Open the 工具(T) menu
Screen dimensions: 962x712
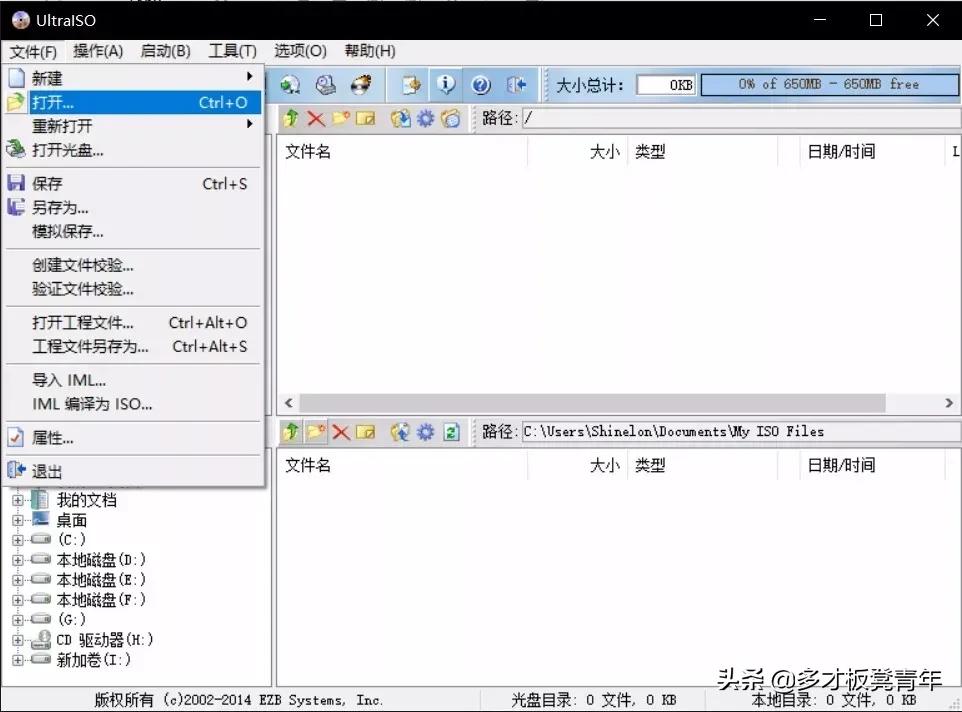[232, 51]
